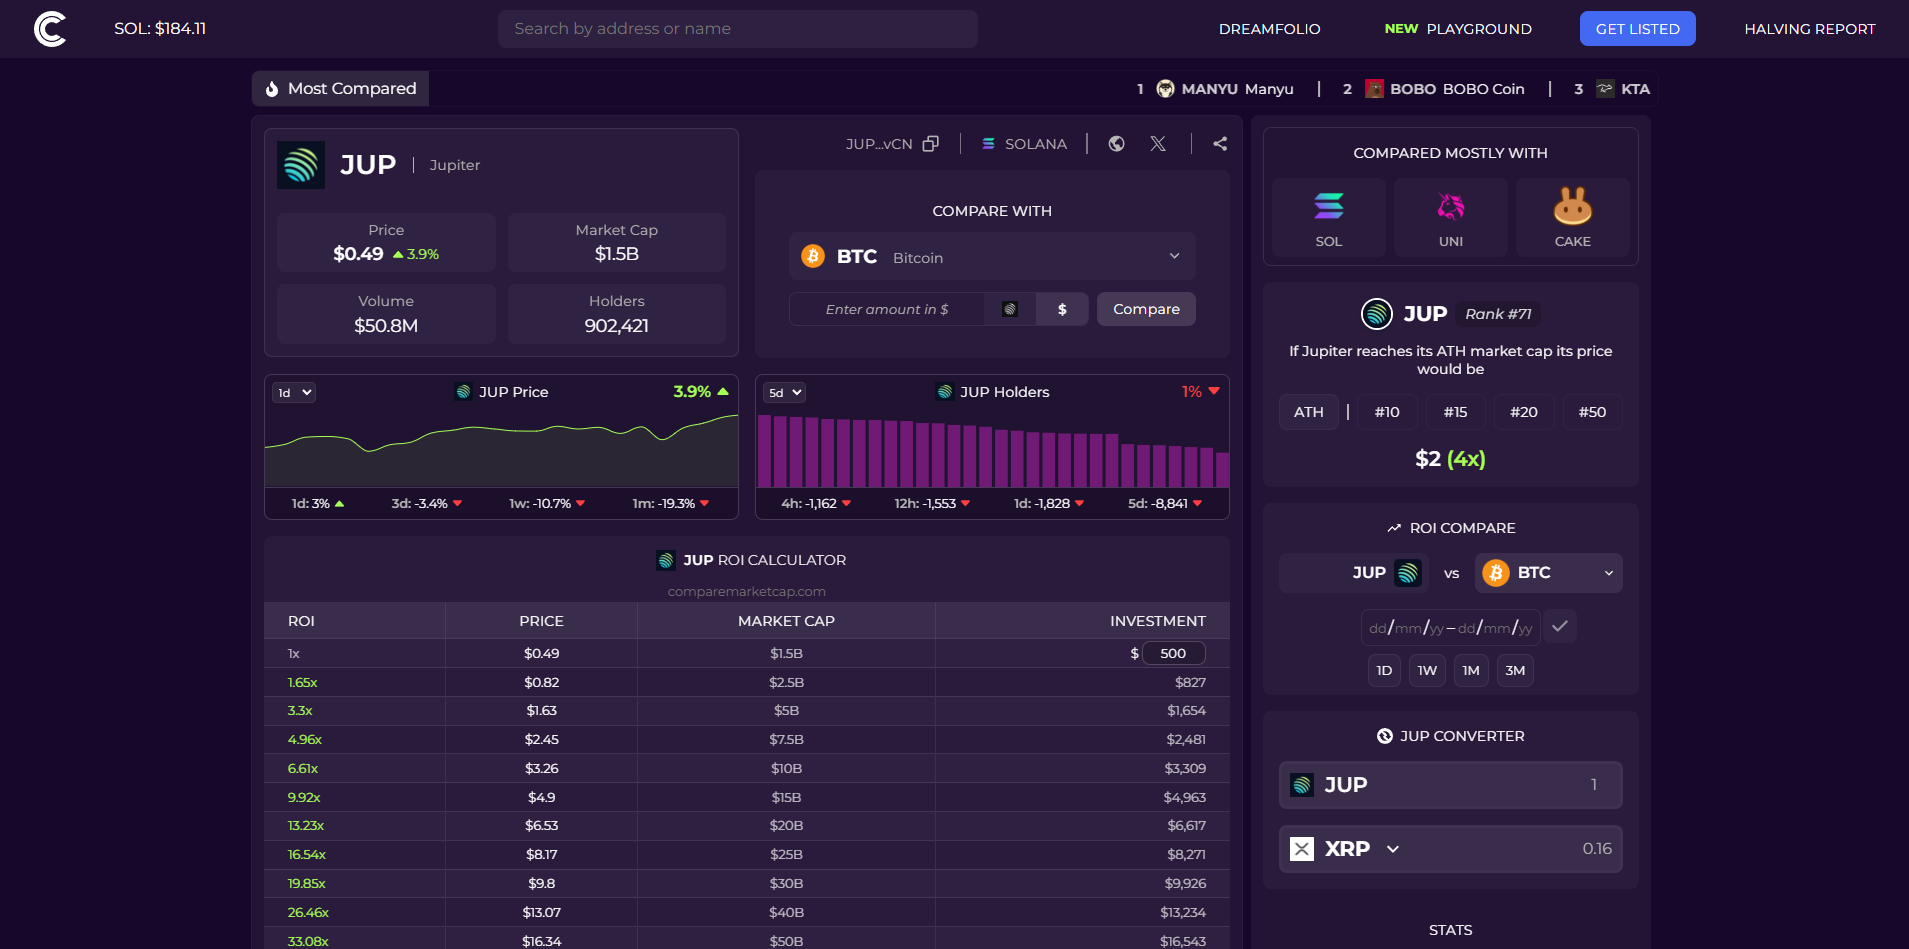Change the JUP Price chart timeframe dropdown
This screenshot has width=1909, height=949.
tap(293, 392)
